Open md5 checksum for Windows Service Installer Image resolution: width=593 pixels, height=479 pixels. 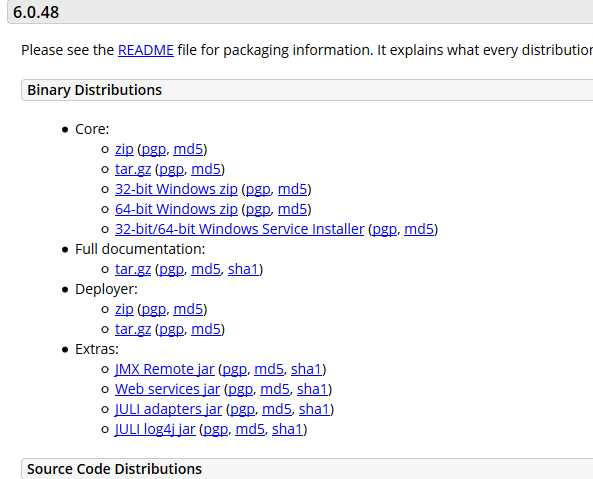[419, 229]
